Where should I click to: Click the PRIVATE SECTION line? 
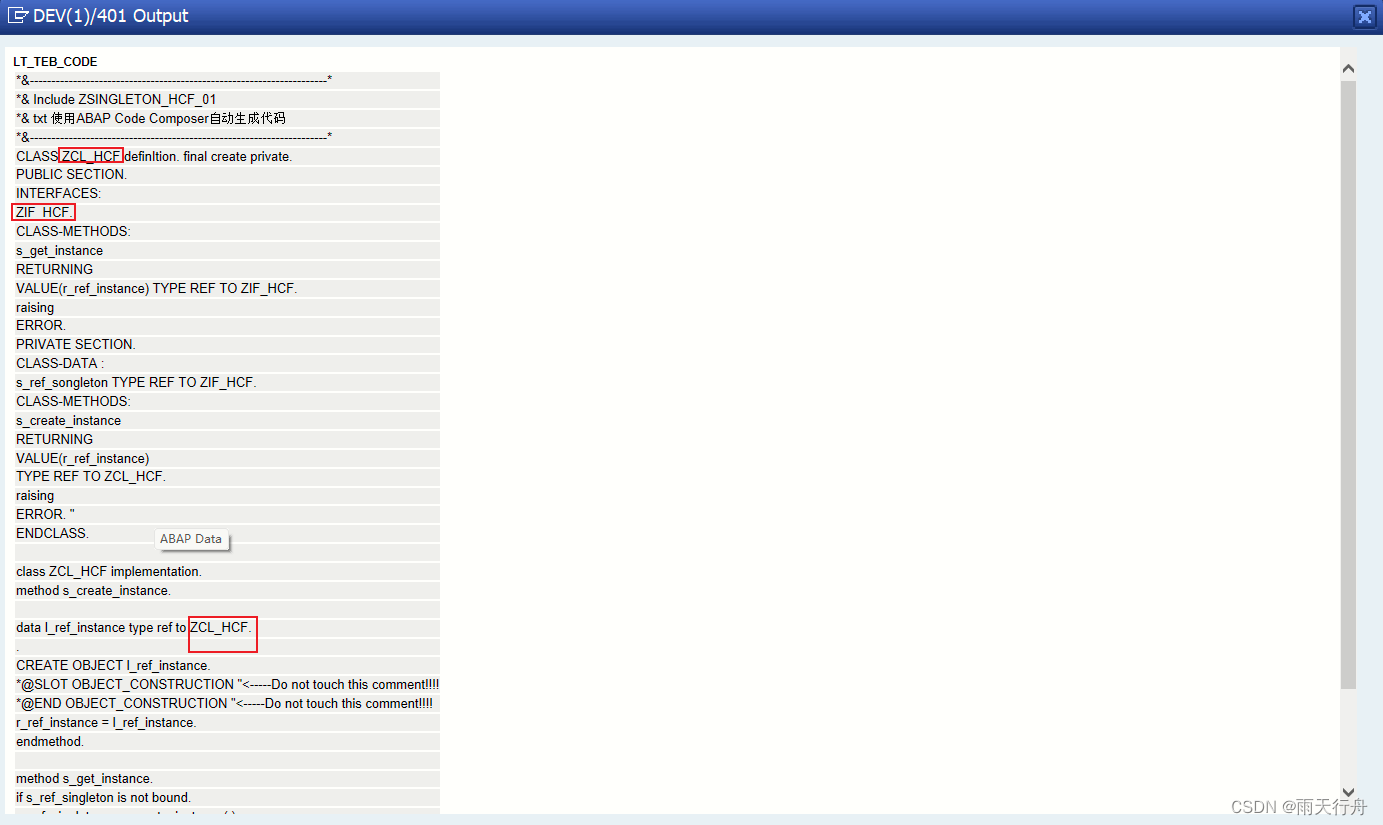tap(75, 344)
